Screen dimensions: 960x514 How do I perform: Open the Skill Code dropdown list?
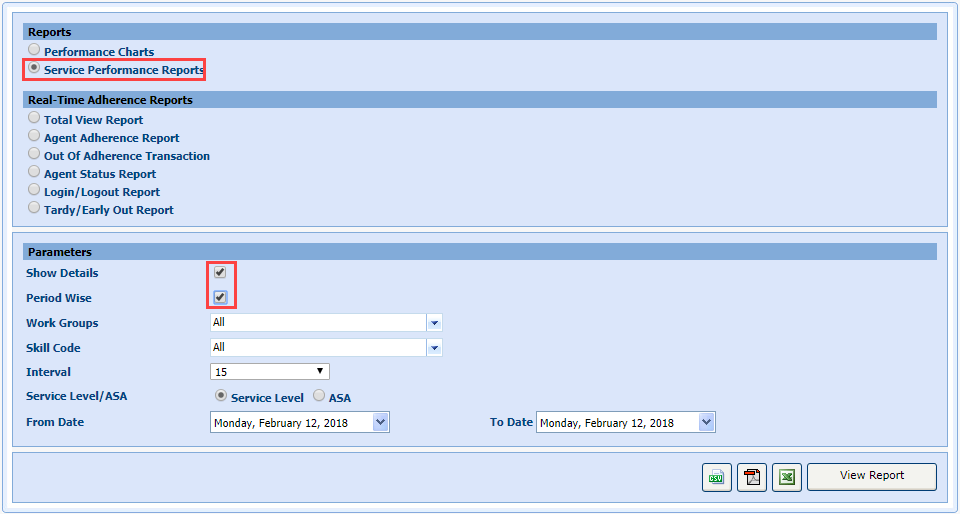434,348
